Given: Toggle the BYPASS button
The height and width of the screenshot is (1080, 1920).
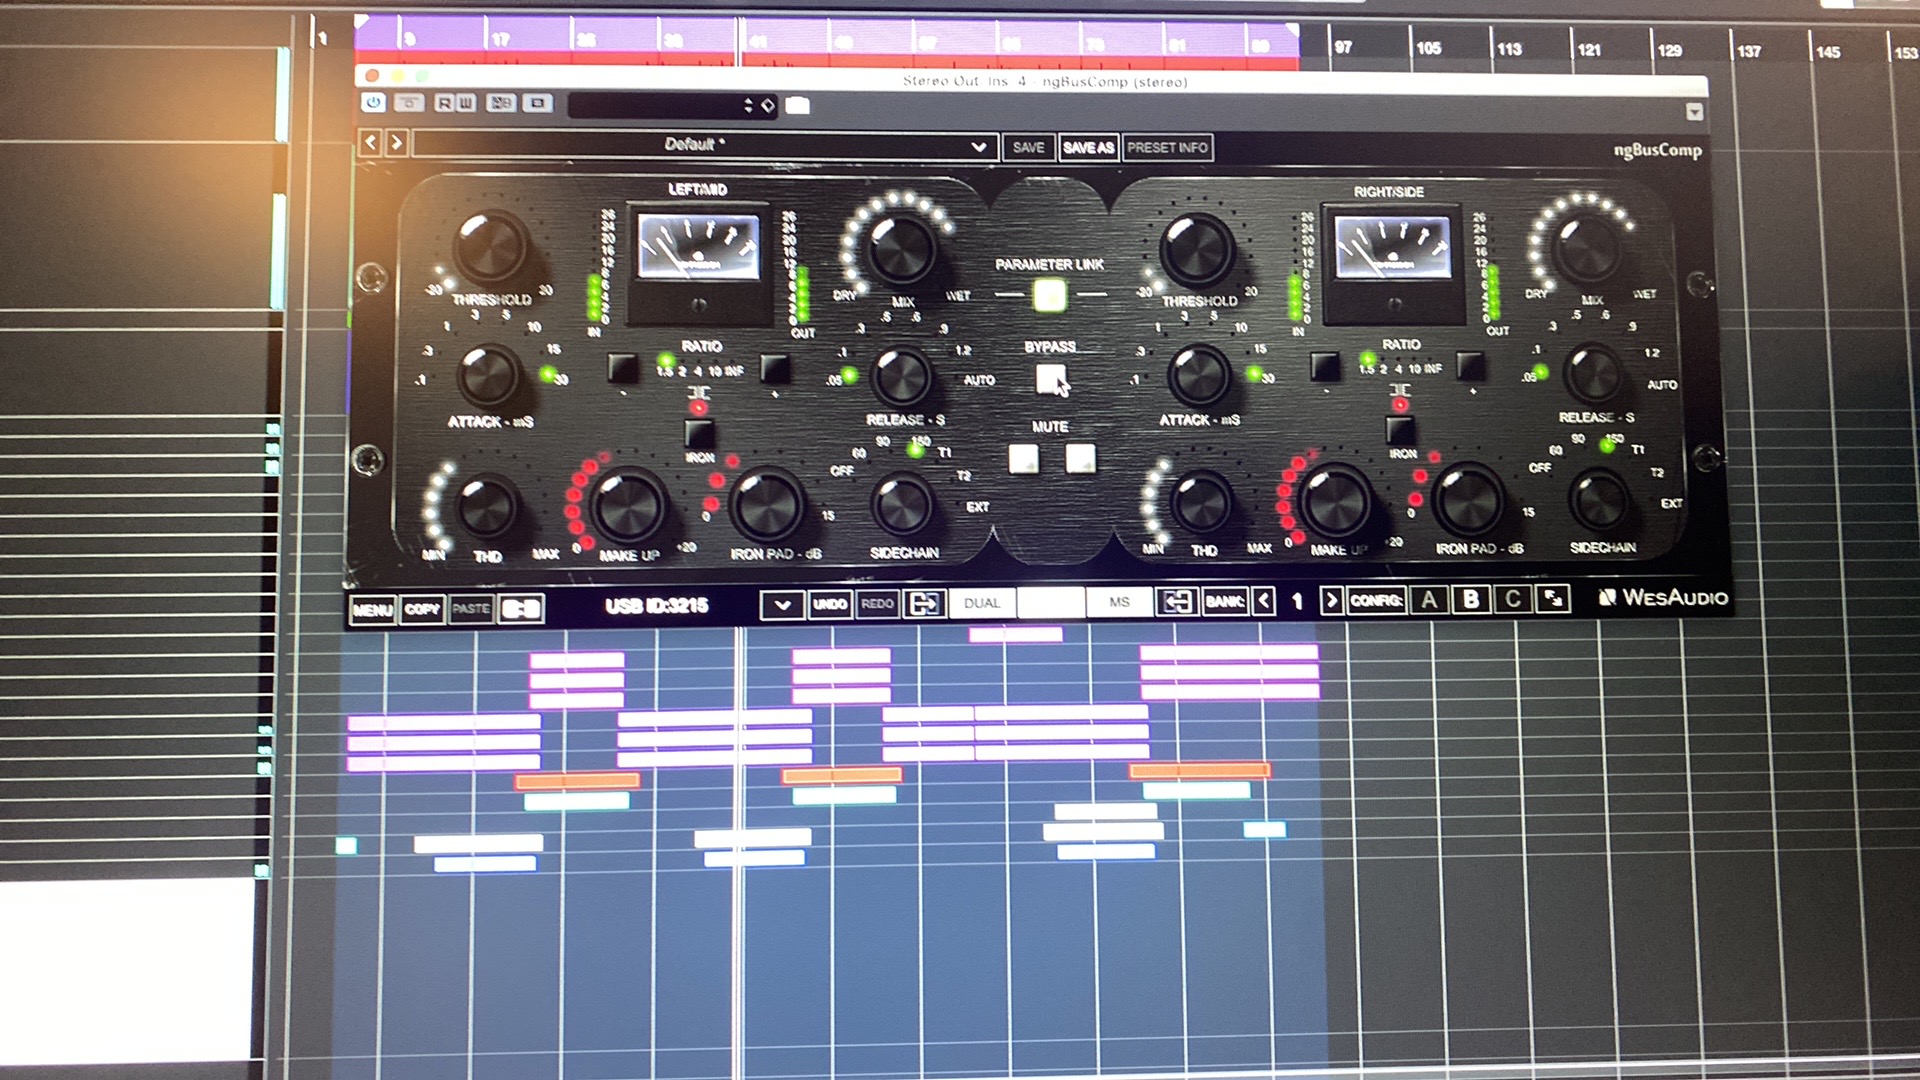Looking at the screenshot, I should coord(1050,378).
